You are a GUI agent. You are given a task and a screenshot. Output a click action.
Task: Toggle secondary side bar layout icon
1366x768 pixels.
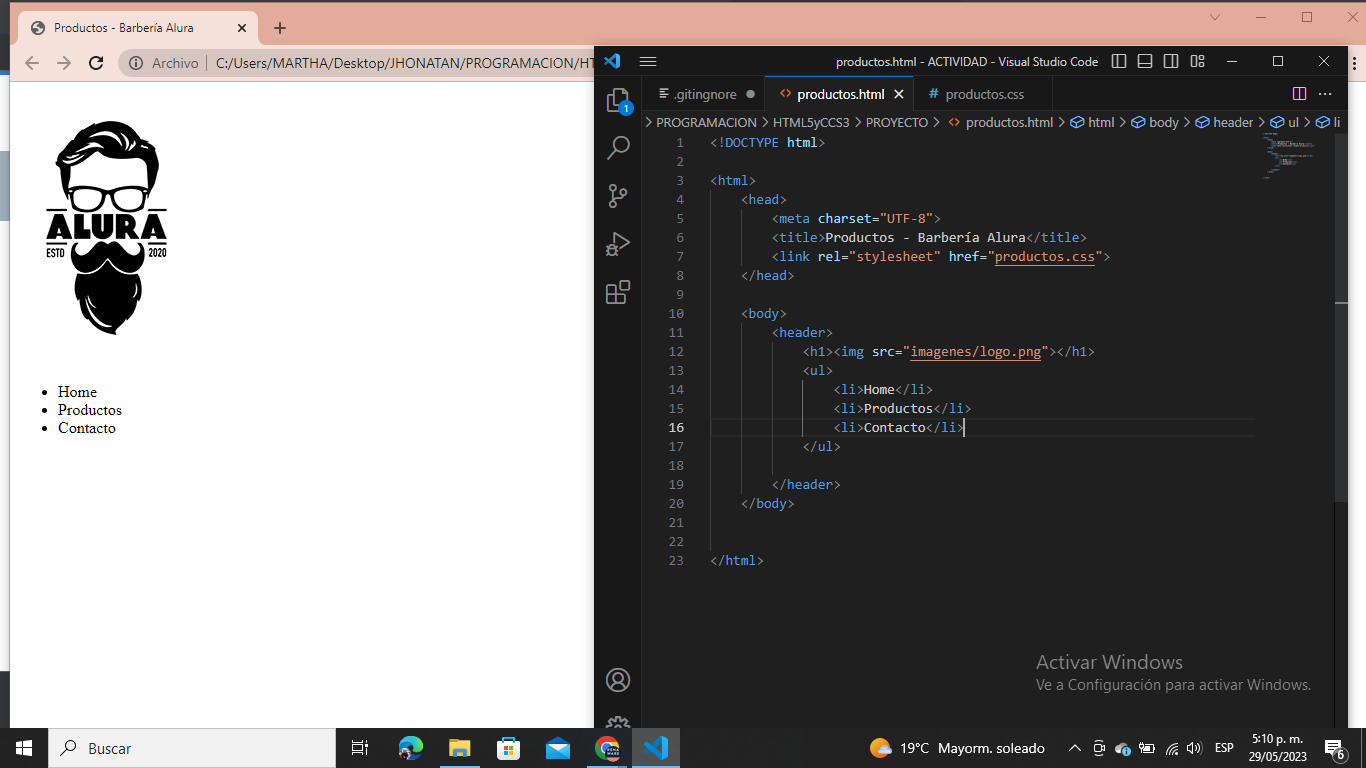coord(1171,61)
